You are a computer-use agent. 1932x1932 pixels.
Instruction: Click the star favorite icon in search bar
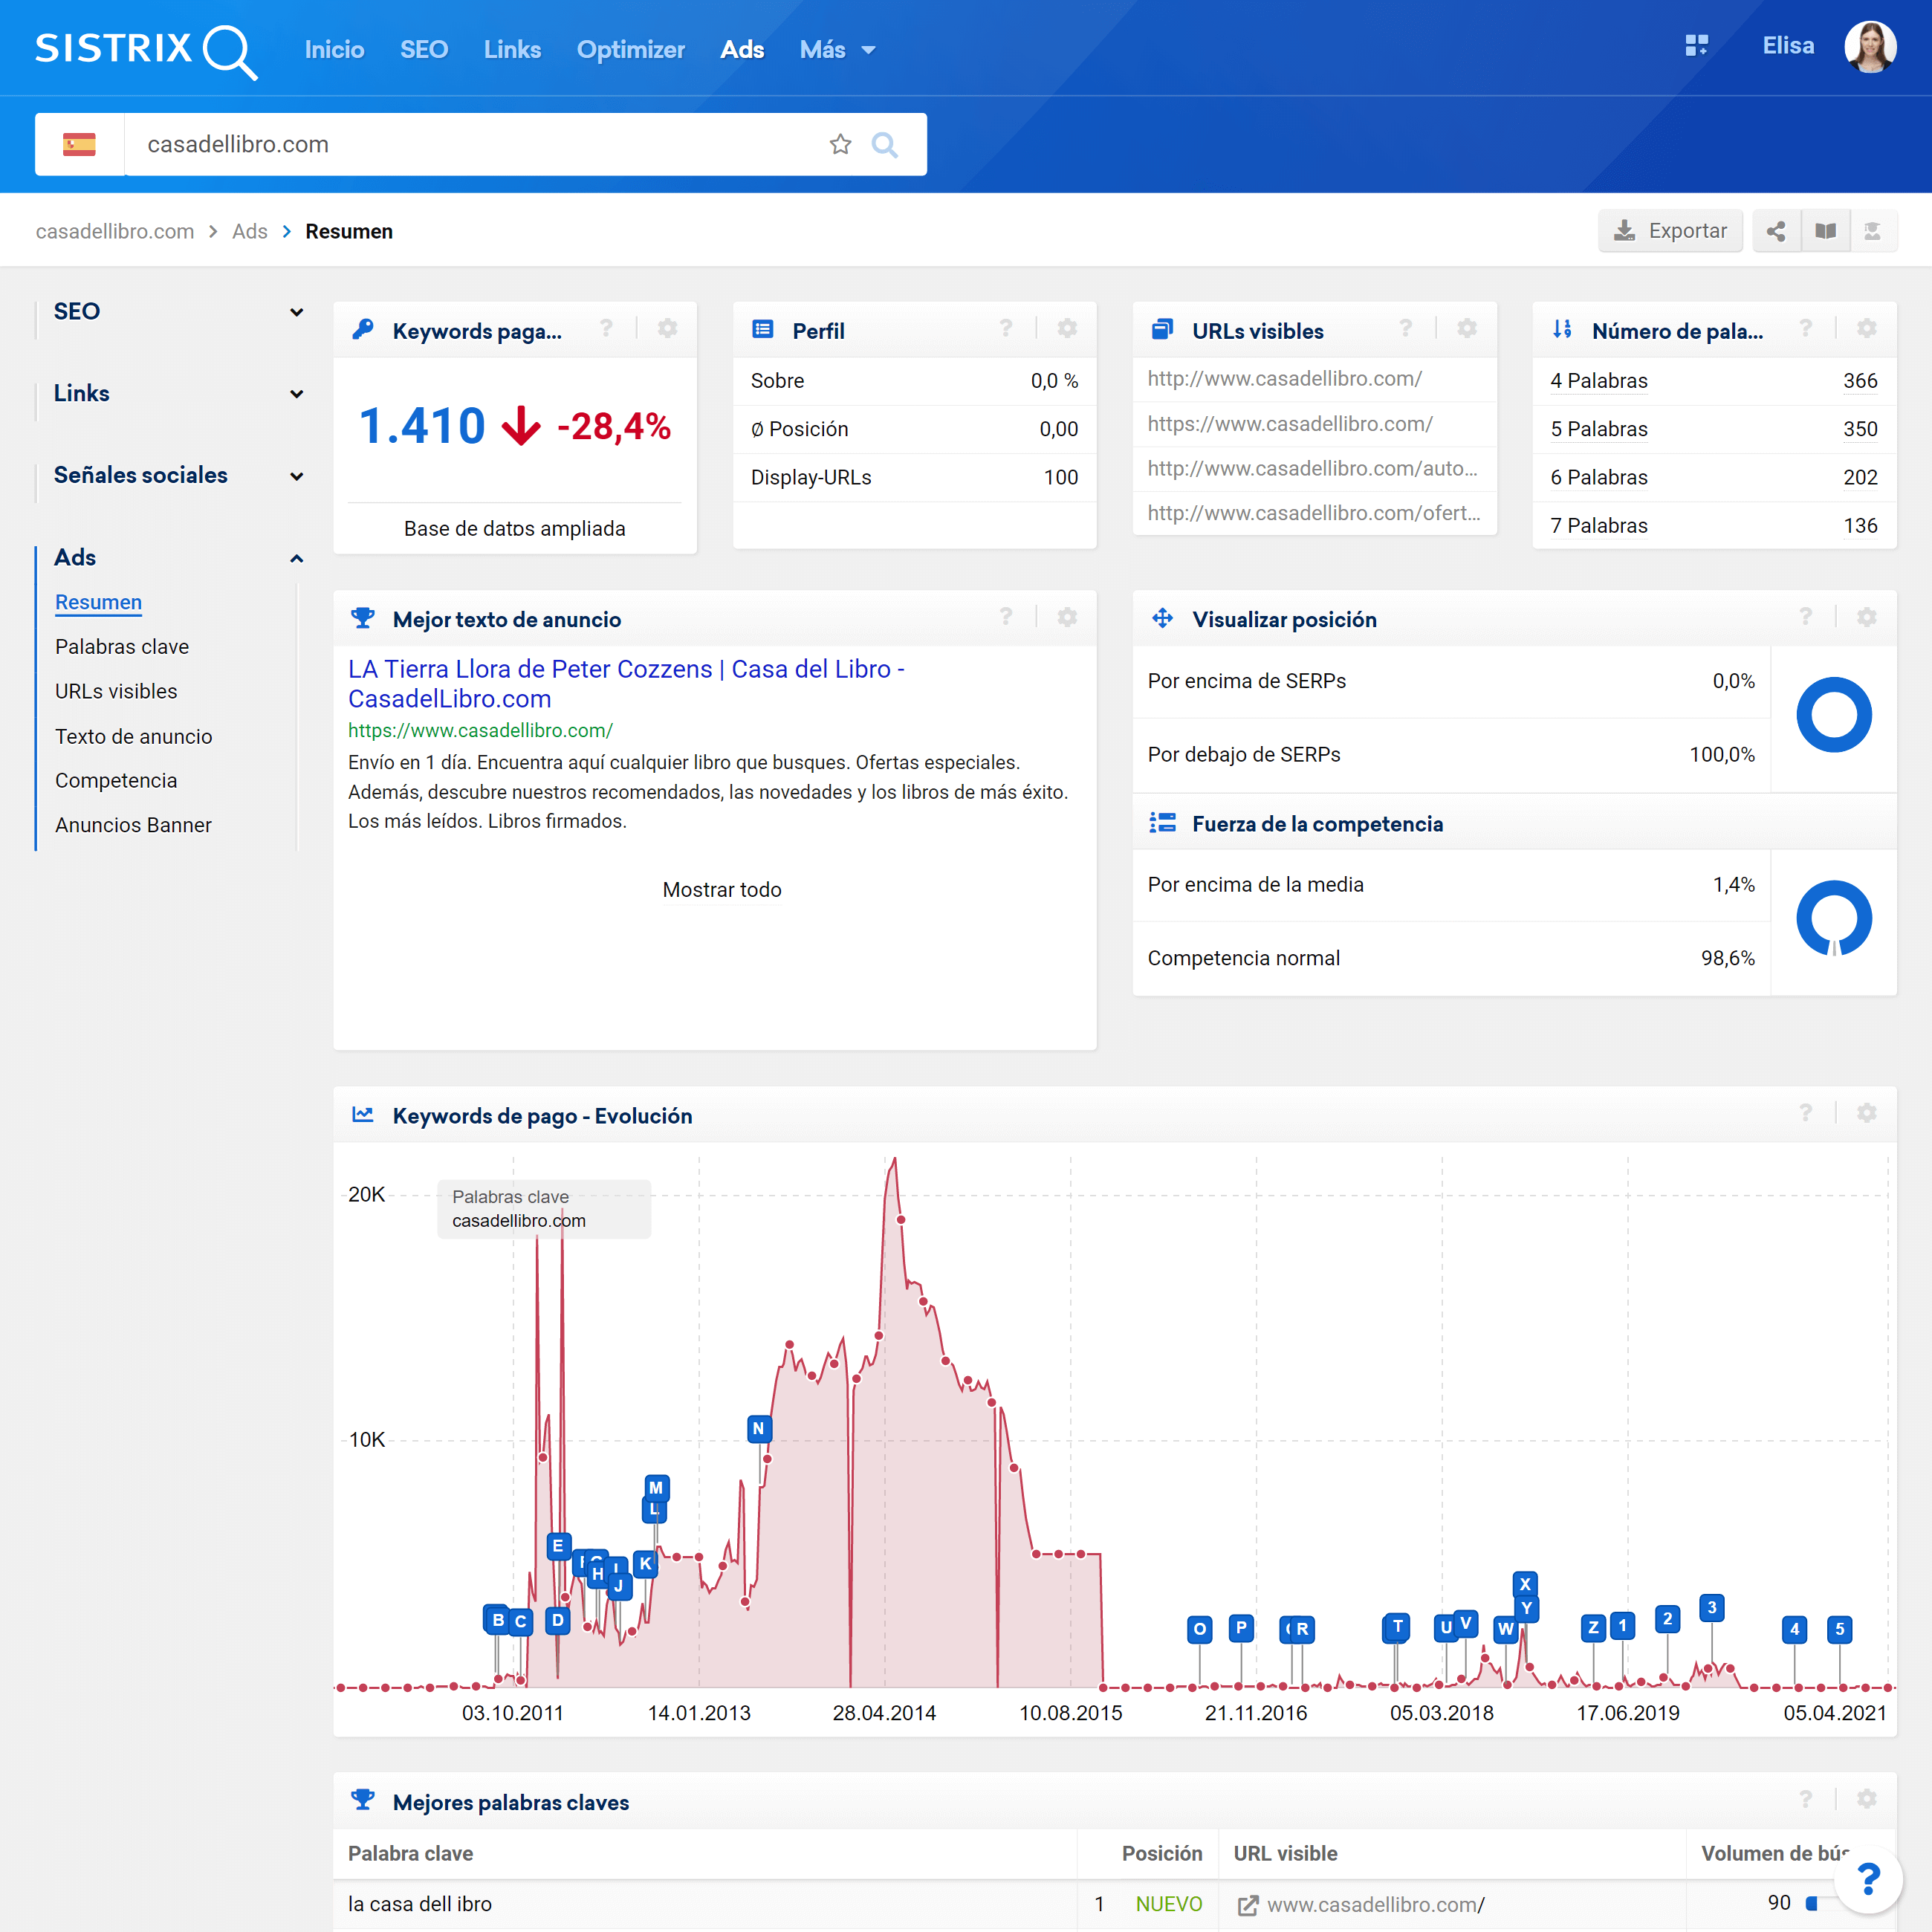pyautogui.click(x=840, y=144)
